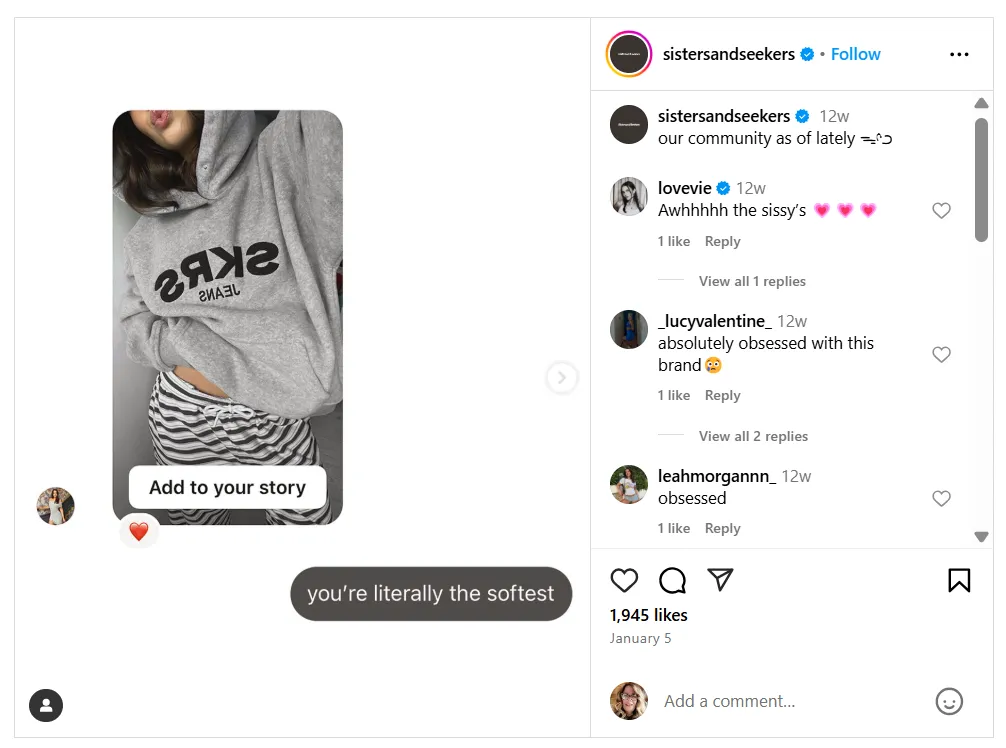This screenshot has height=748, width=1006.
Task: Open the three-dot more options menu
Action: [959, 54]
